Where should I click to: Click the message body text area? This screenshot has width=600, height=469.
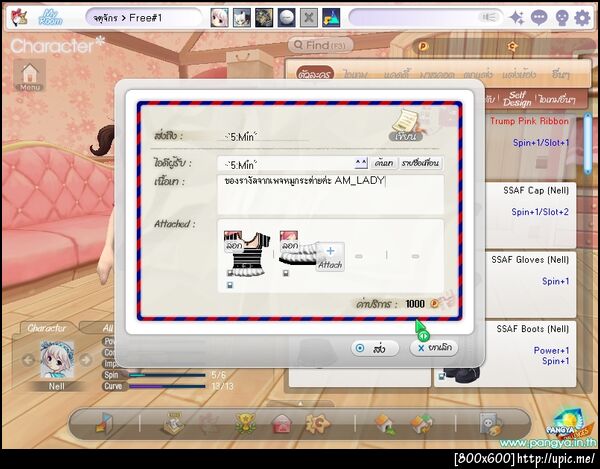click(x=331, y=194)
